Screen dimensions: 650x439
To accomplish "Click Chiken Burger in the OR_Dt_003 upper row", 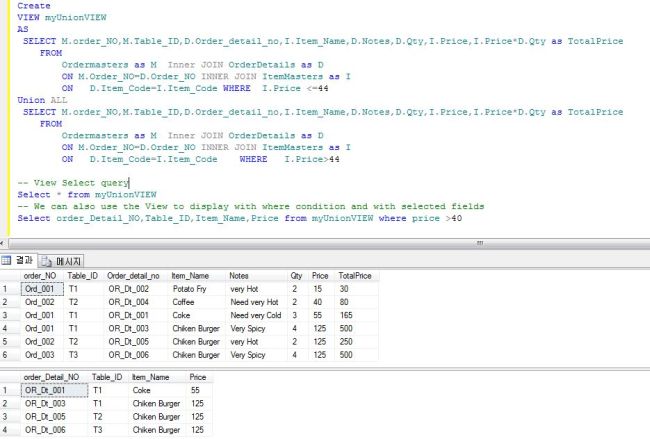I will tap(196, 329).
